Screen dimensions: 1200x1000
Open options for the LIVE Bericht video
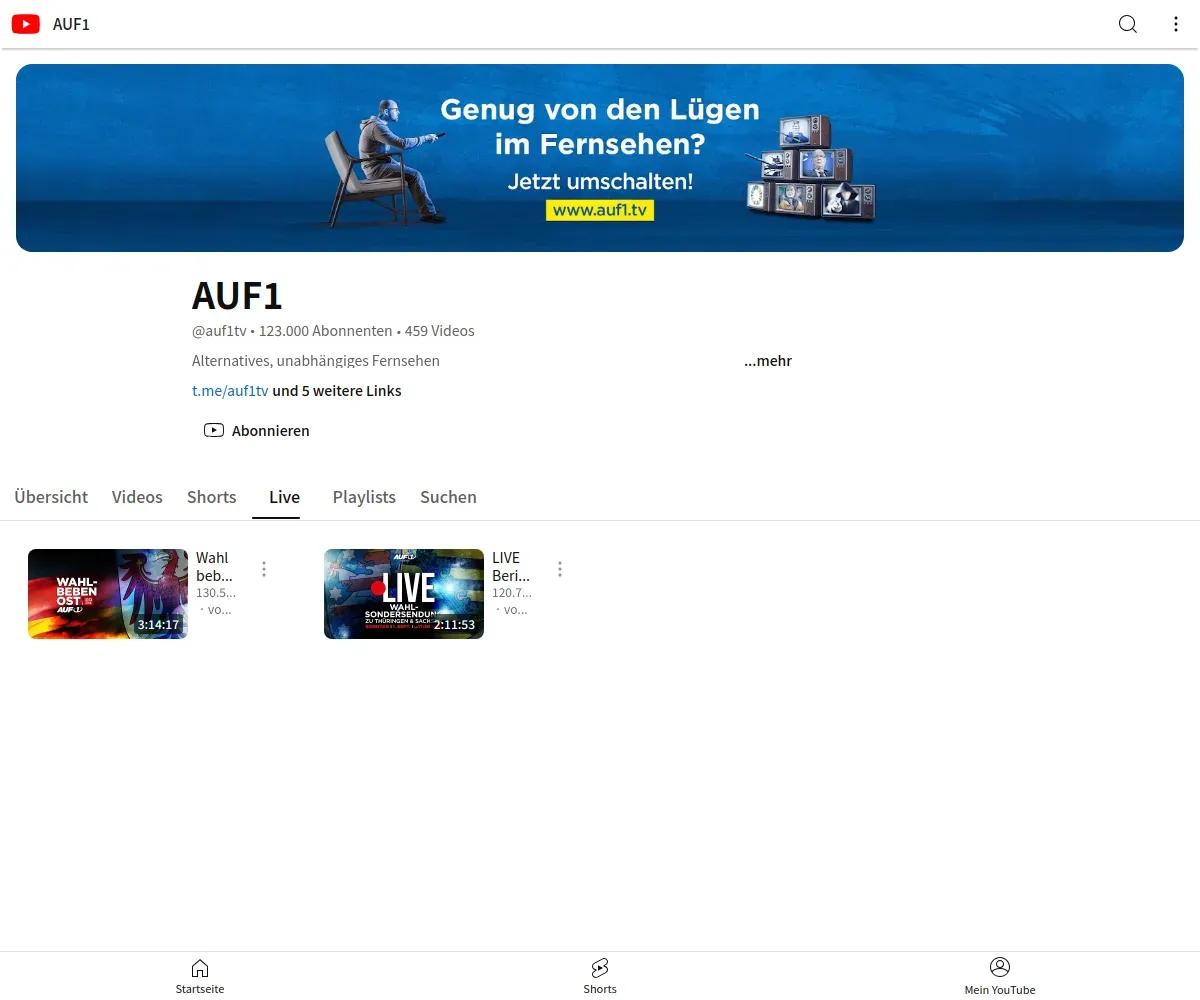pos(560,569)
